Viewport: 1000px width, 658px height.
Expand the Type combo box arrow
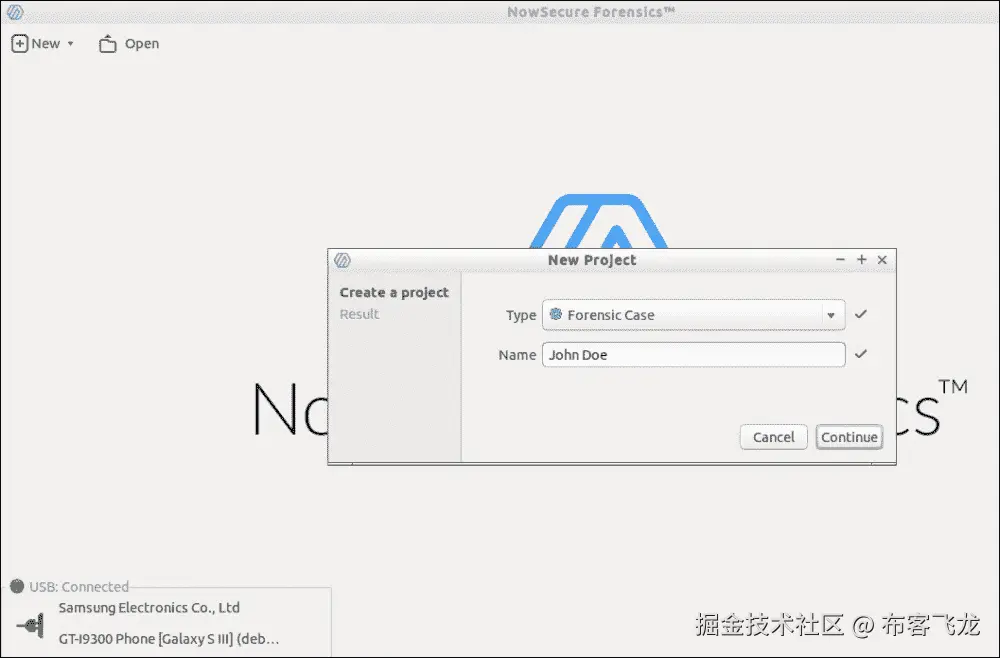[830, 315]
